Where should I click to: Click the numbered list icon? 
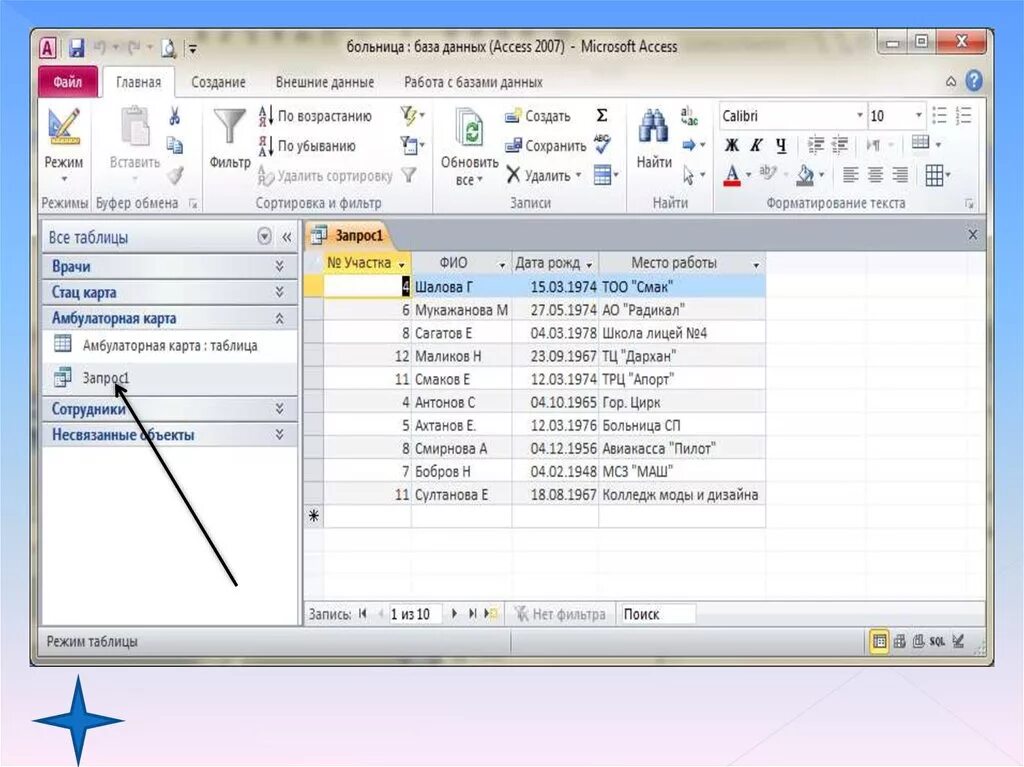[963, 116]
